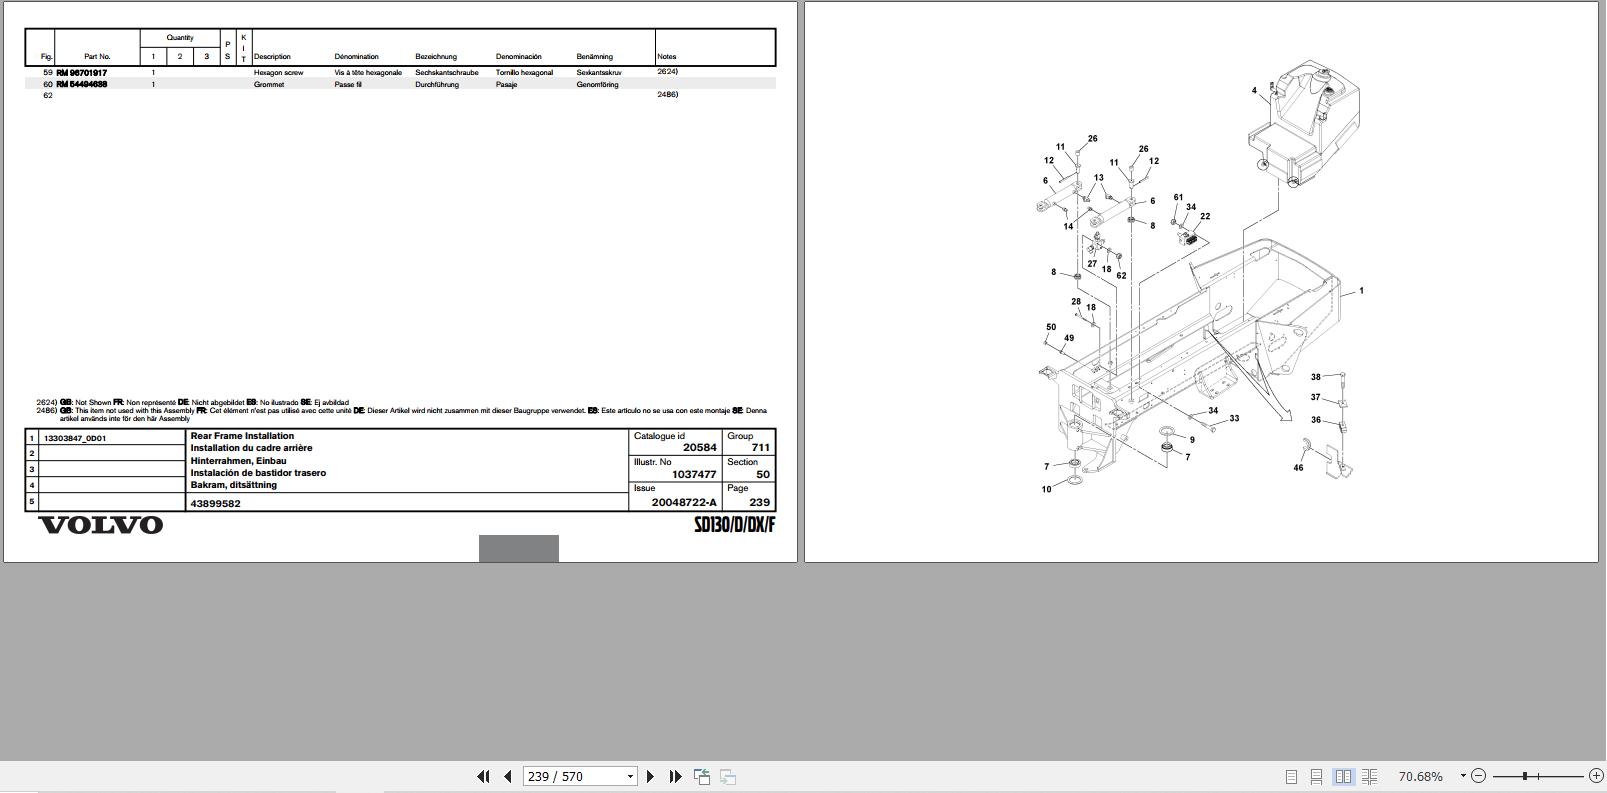Switch to single page layout
This screenshot has height=793, width=1607.
tap(1291, 776)
